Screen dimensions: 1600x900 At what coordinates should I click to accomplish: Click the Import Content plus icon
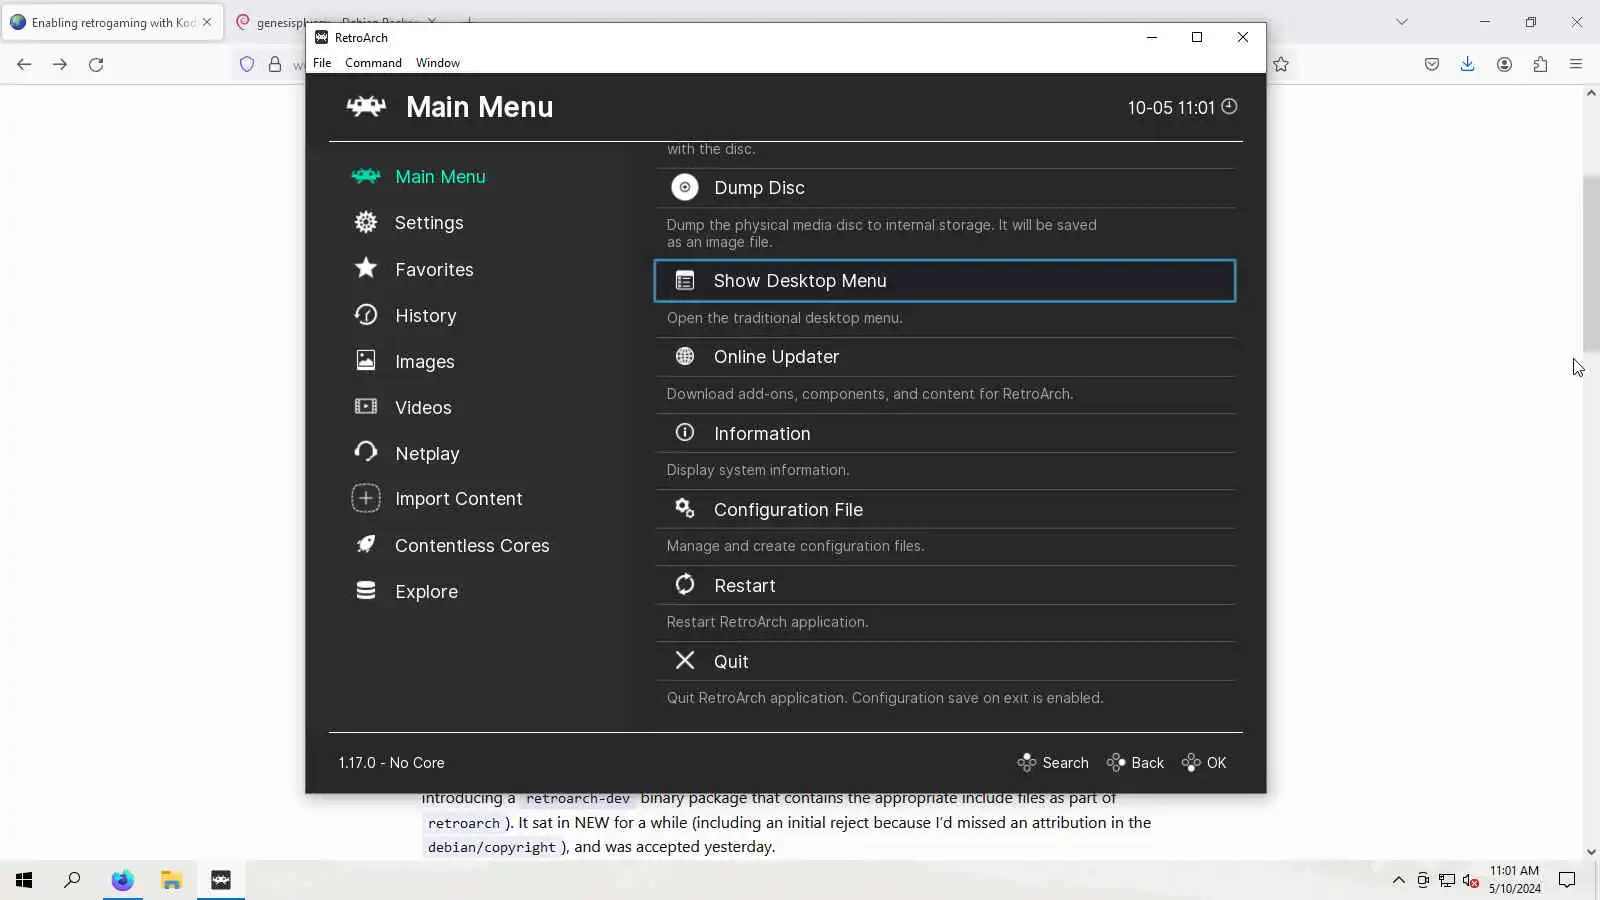[366, 498]
